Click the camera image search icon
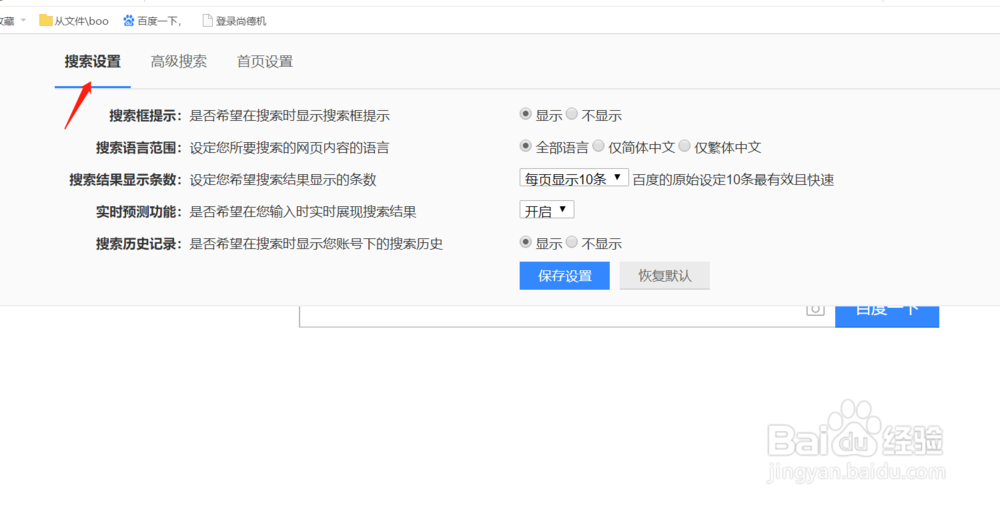This screenshot has width=1000, height=506. coord(815,309)
